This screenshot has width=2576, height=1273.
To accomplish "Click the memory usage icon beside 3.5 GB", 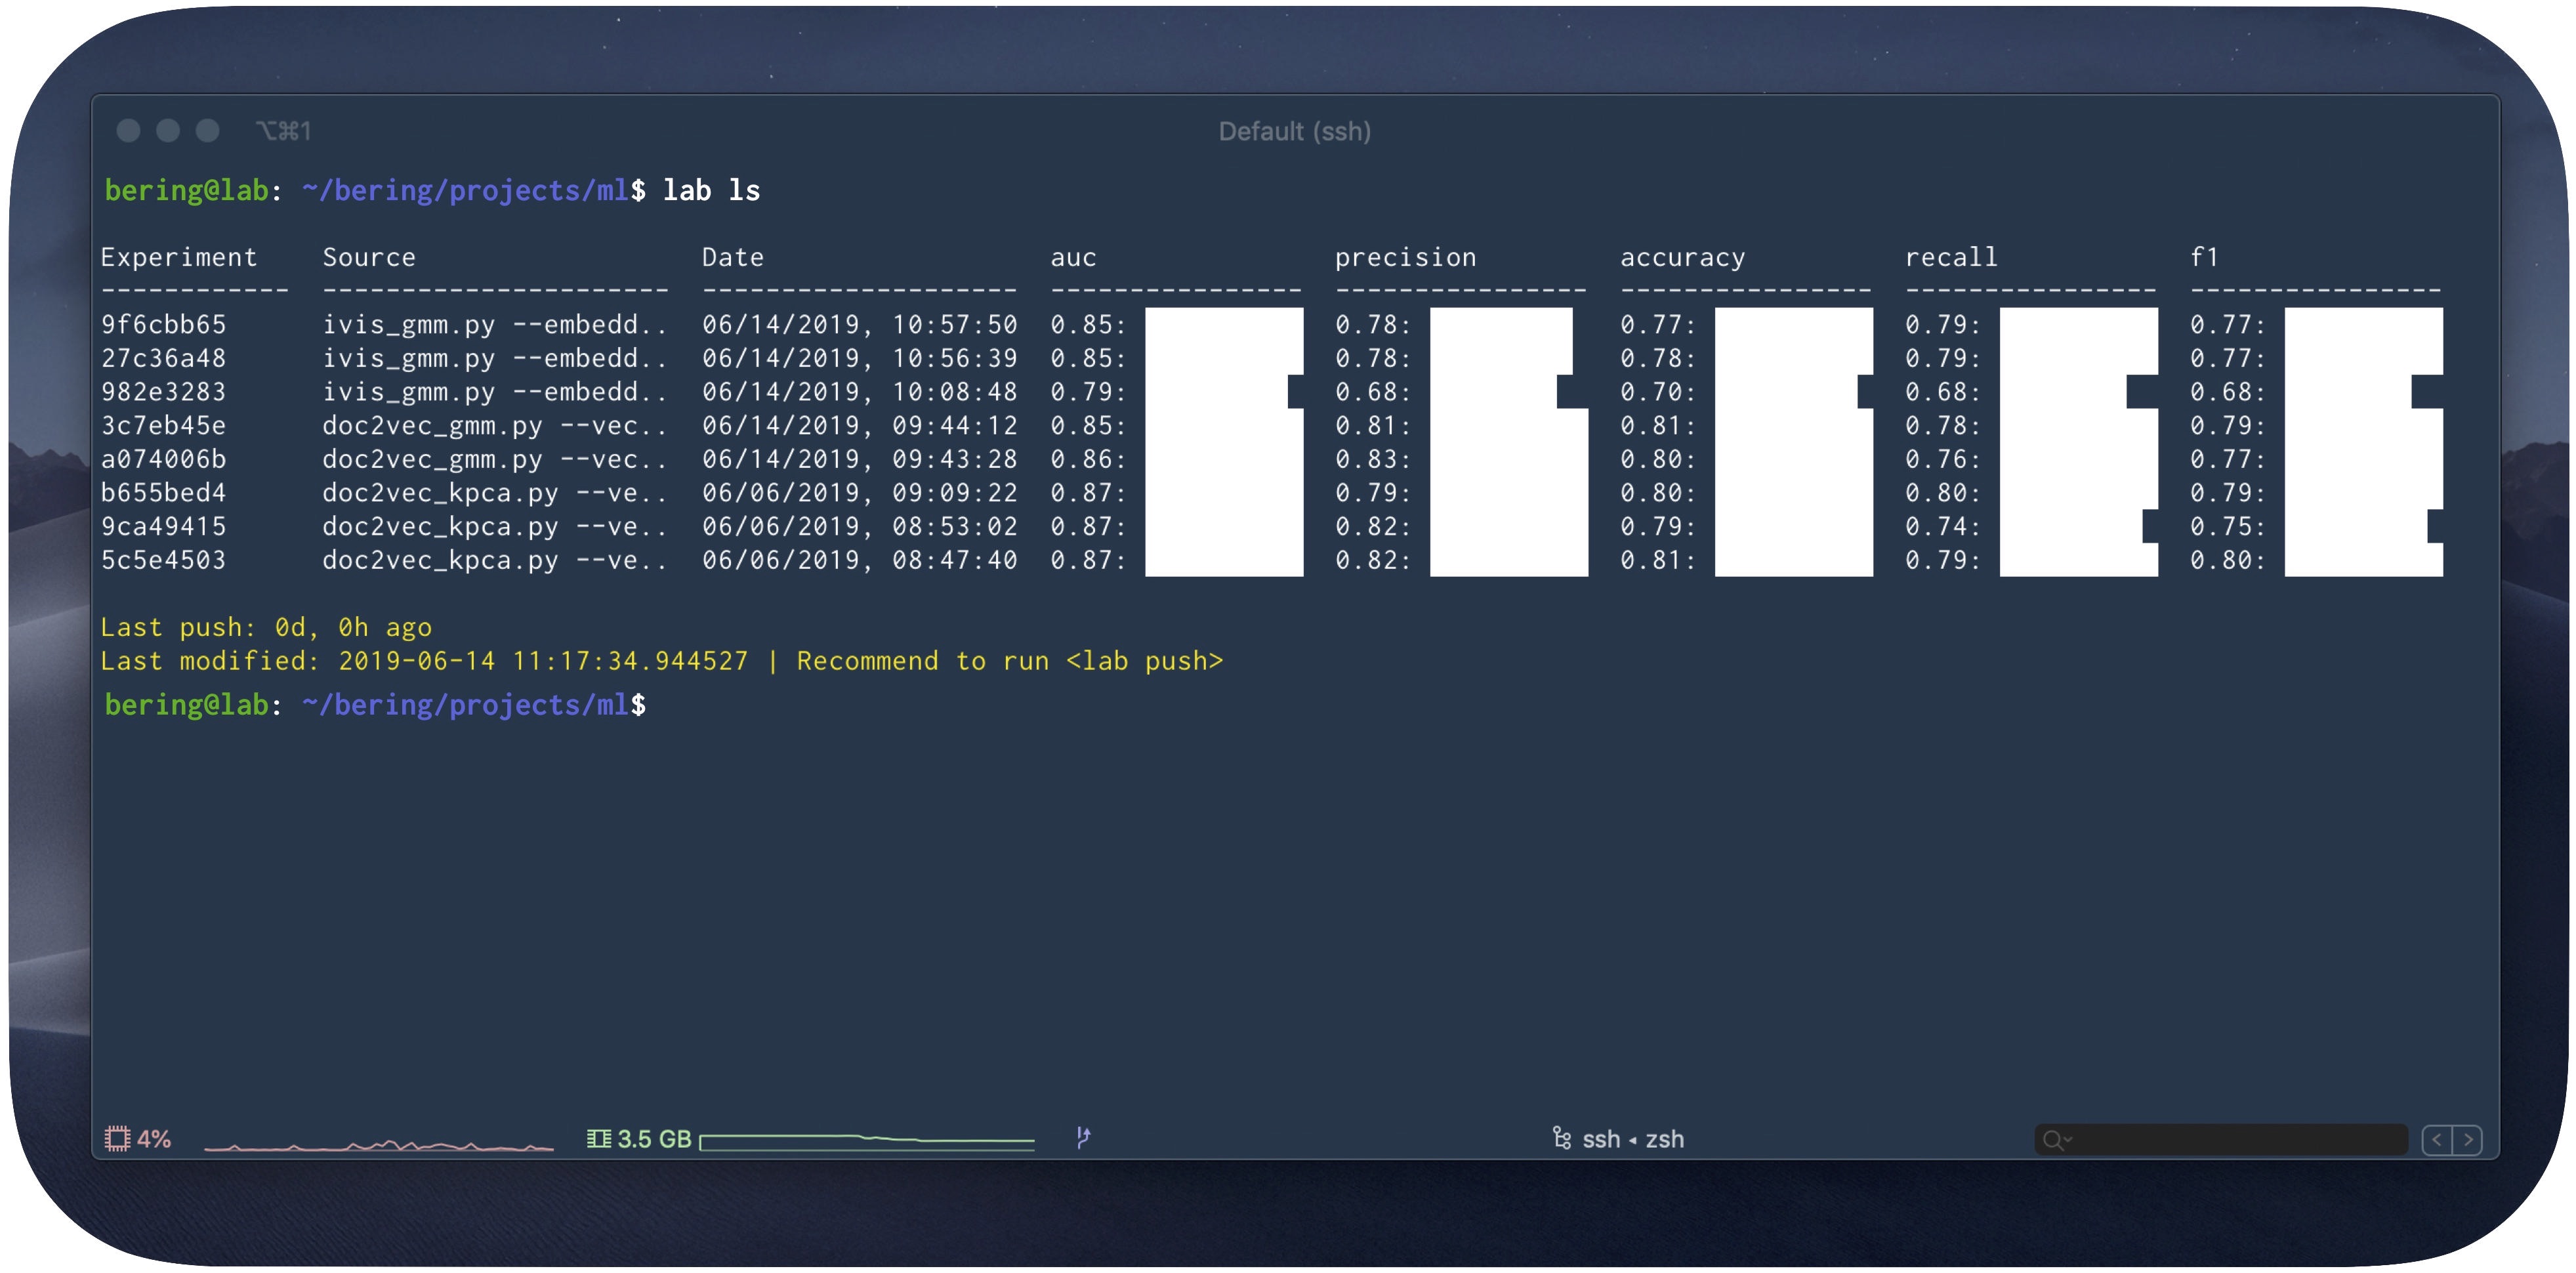I will [x=598, y=1138].
